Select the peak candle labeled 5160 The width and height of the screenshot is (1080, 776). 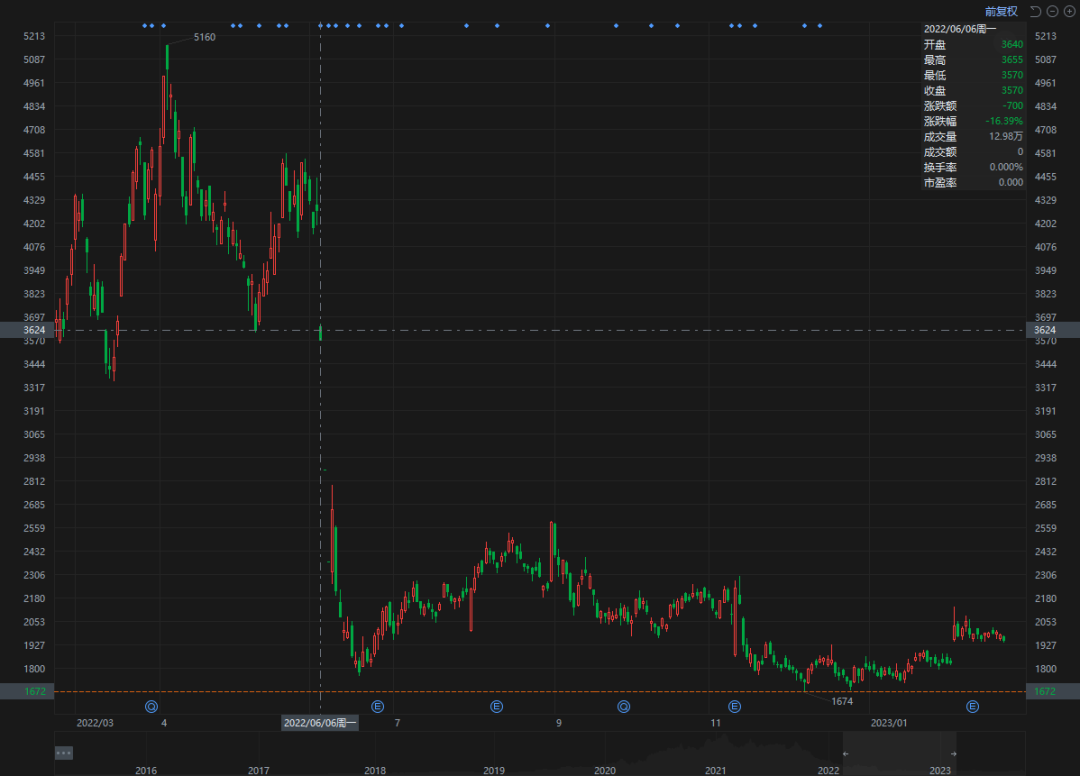coord(167,58)
